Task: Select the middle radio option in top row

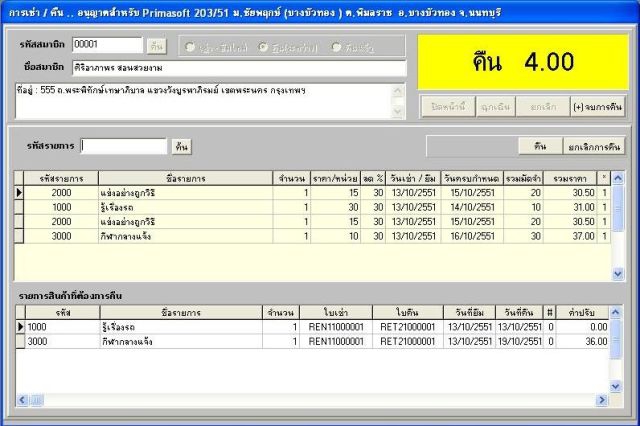Action: [x=264, y=46]
